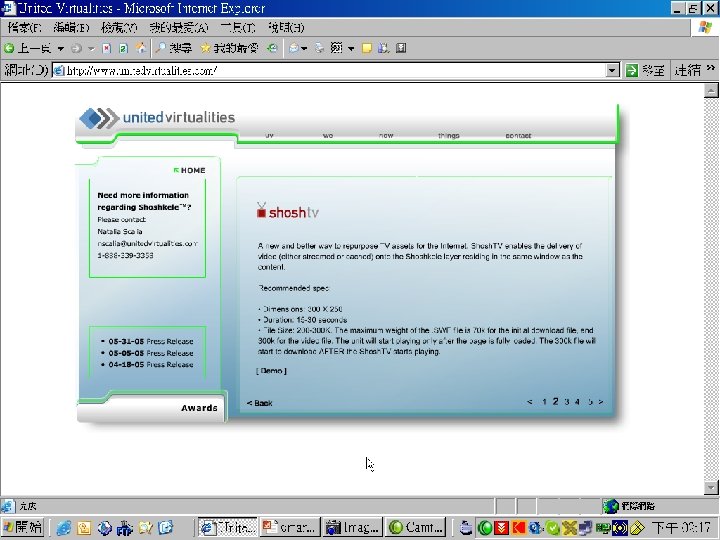The width and height of the screenshot is (720, 540).
Task: Click the Windows Start button
Action: pyautogui.click(x=22, y=527)
